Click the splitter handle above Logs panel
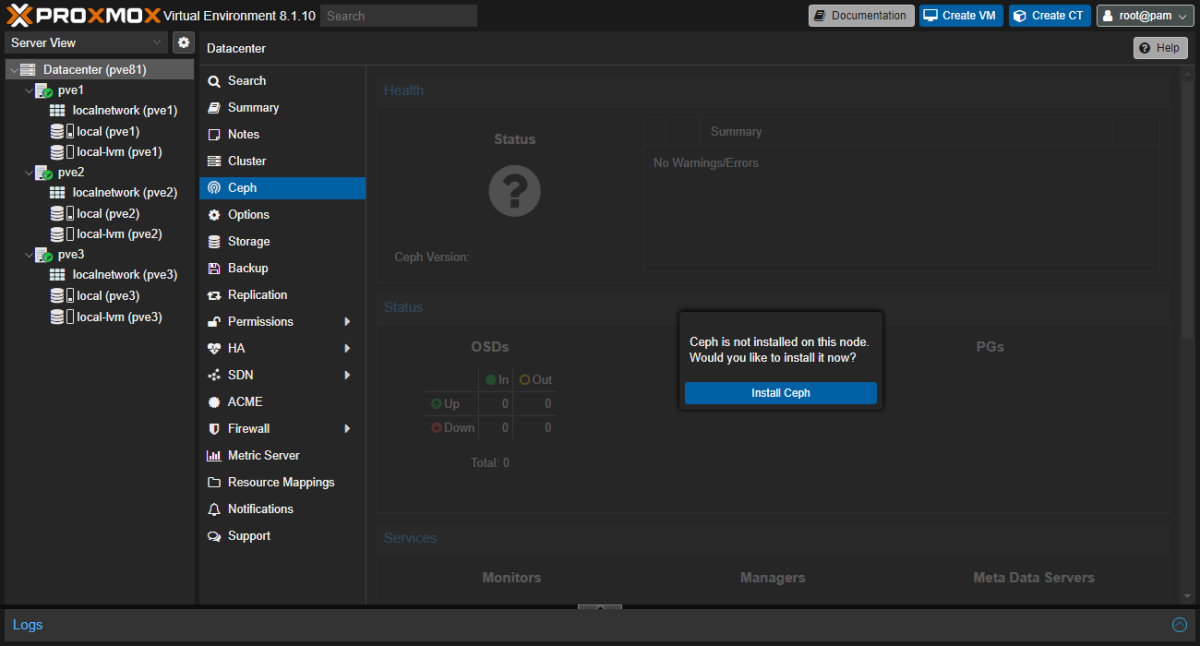 coord(600,606)
